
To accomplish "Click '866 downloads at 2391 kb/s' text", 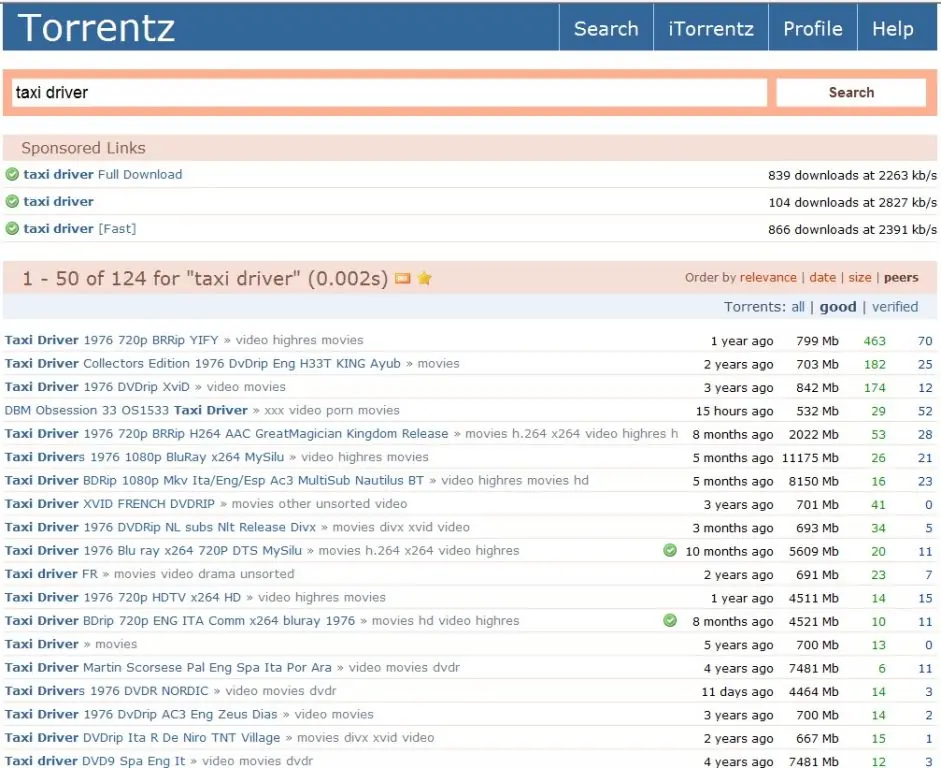I will pyautogui.click(x=852, y=229).
